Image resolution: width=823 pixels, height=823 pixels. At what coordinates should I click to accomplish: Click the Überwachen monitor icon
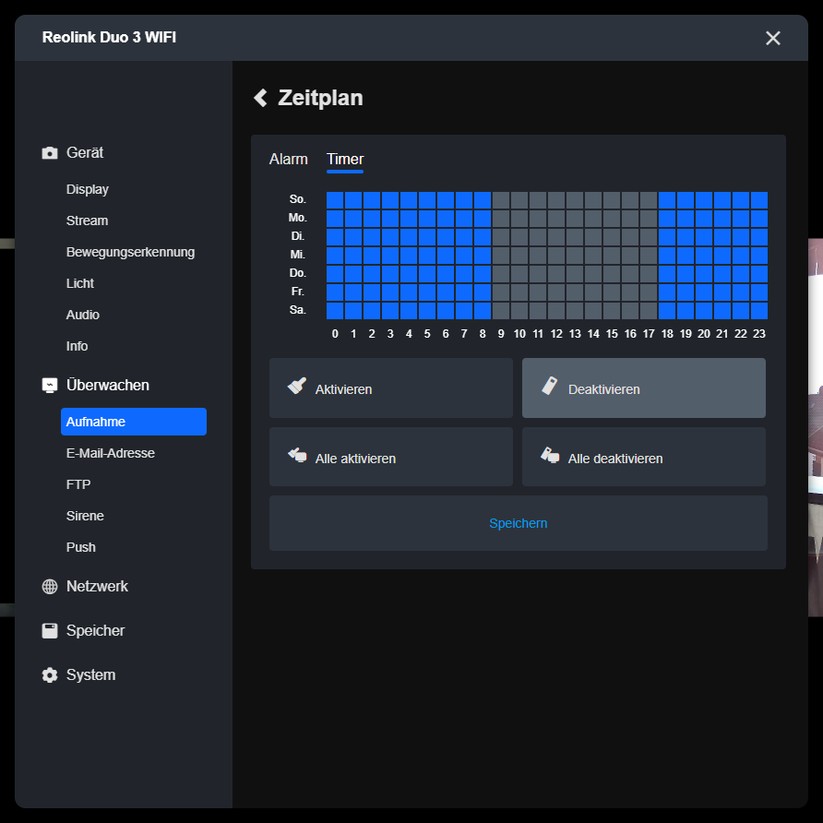click(x=49, y=384)
